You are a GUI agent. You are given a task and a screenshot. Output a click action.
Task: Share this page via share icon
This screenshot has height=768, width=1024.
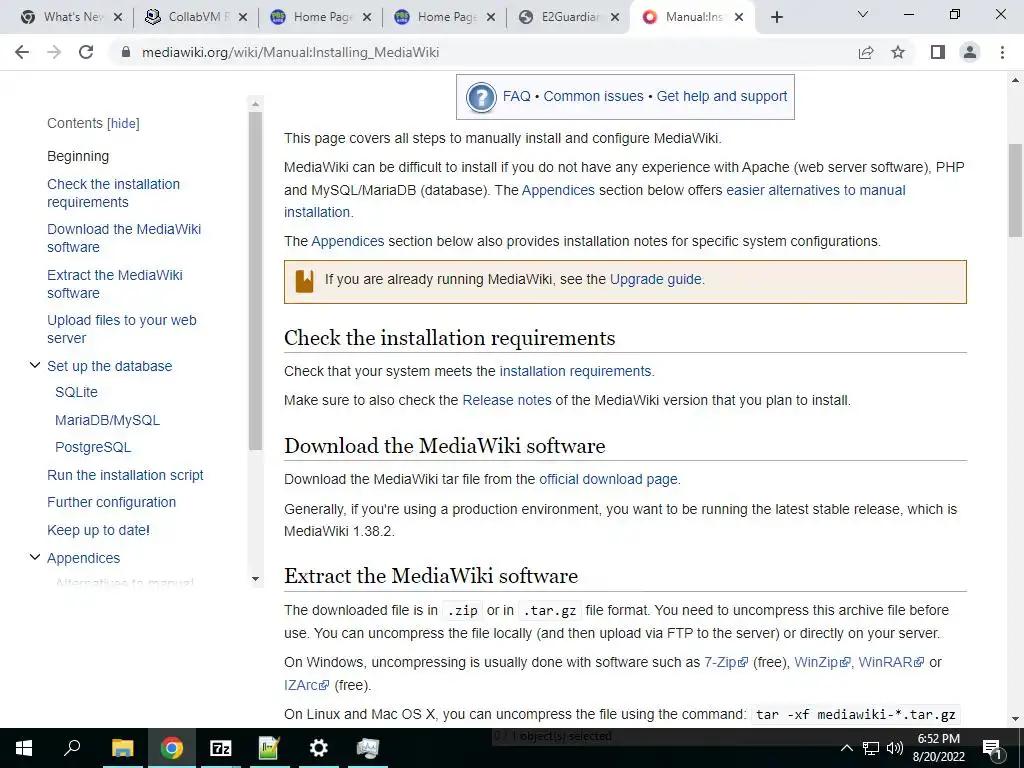(866, 52)
